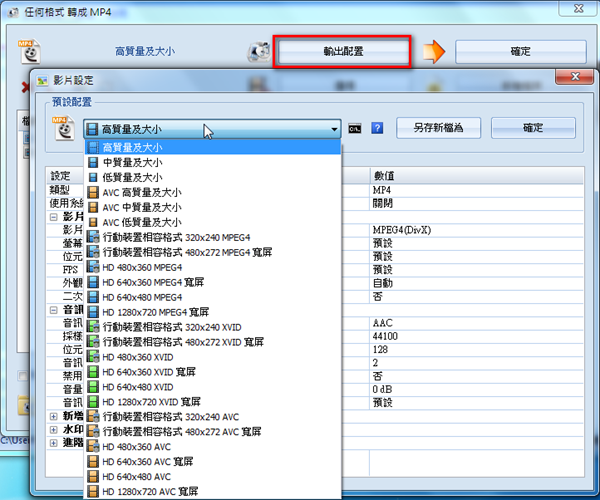Expand the 新增 settings group
600x500 pixels.
pos(54,416)
